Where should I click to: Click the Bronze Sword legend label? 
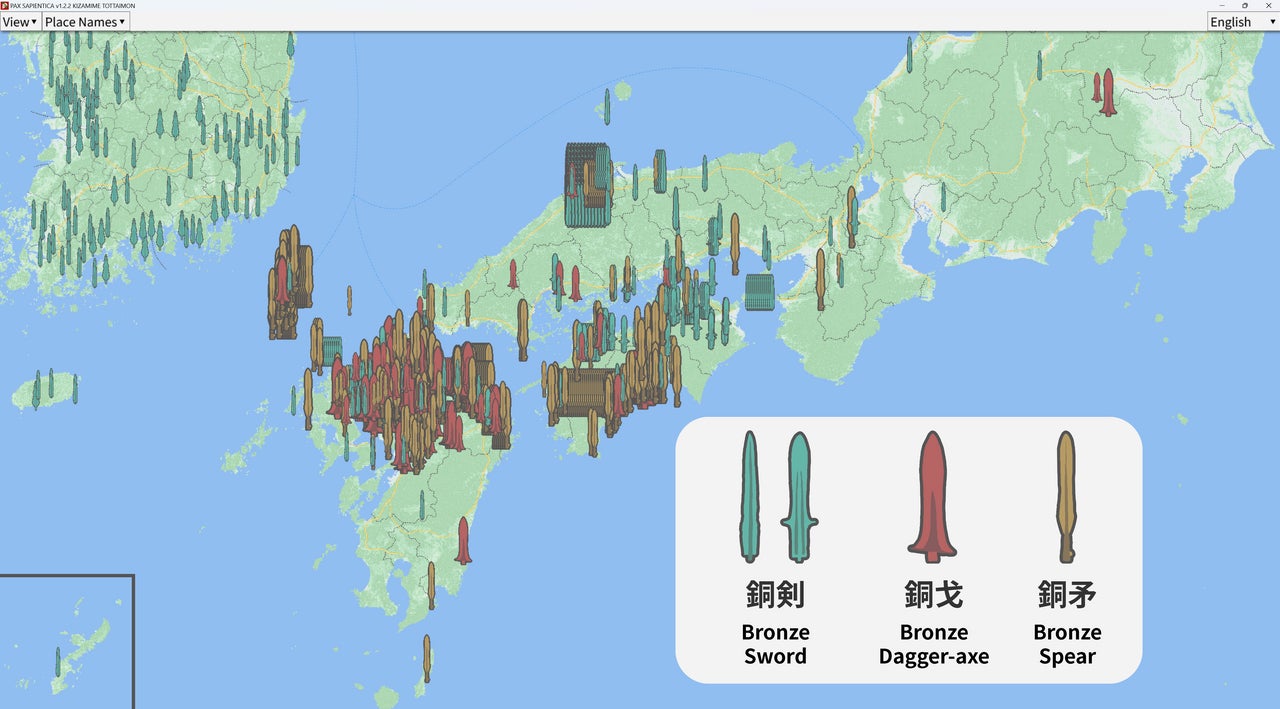point(775,644)
